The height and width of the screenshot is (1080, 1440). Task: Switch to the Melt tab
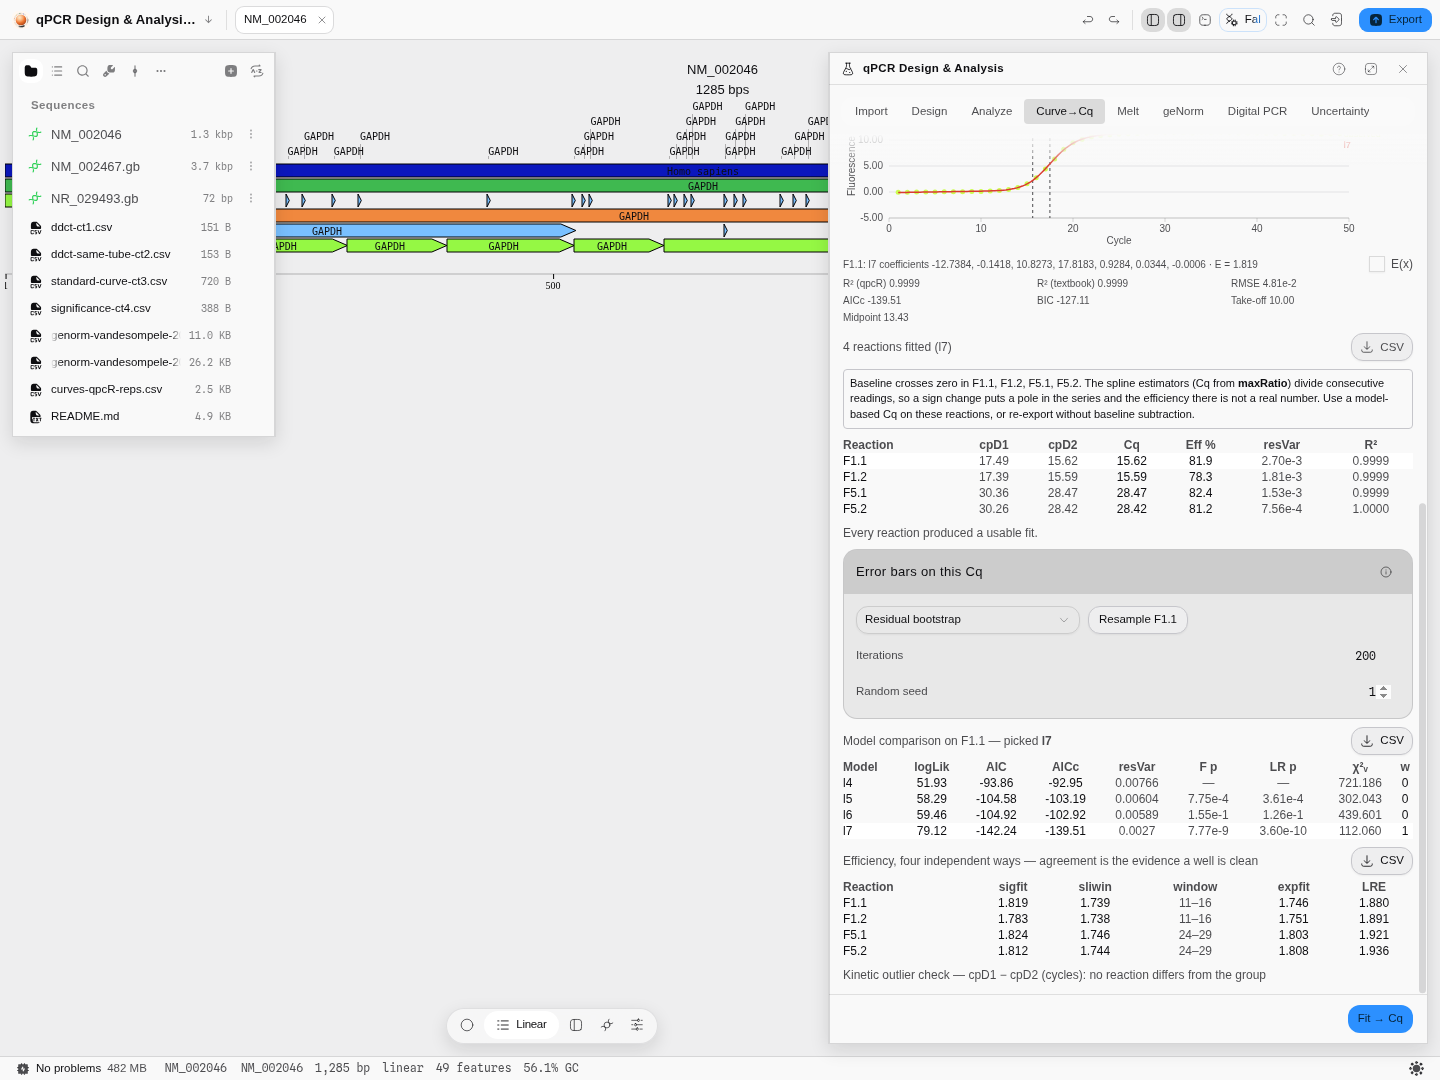1128,111
